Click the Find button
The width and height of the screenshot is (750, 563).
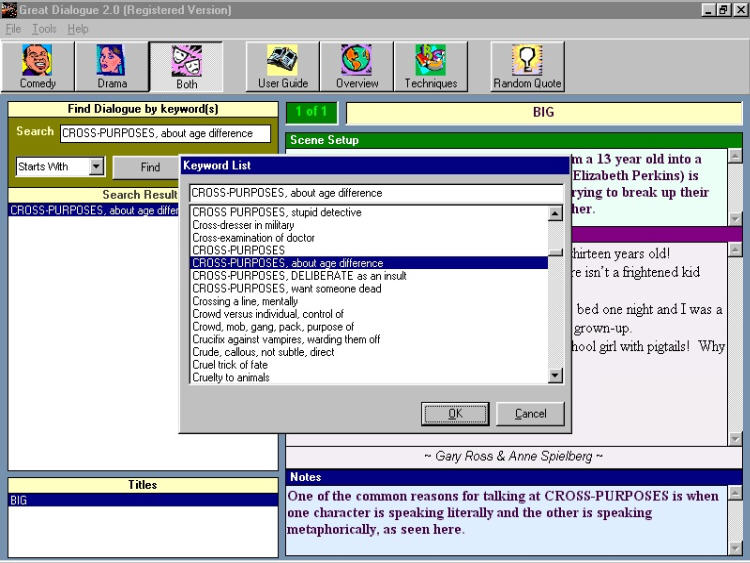pyautogui.click(x=149, y=167)
